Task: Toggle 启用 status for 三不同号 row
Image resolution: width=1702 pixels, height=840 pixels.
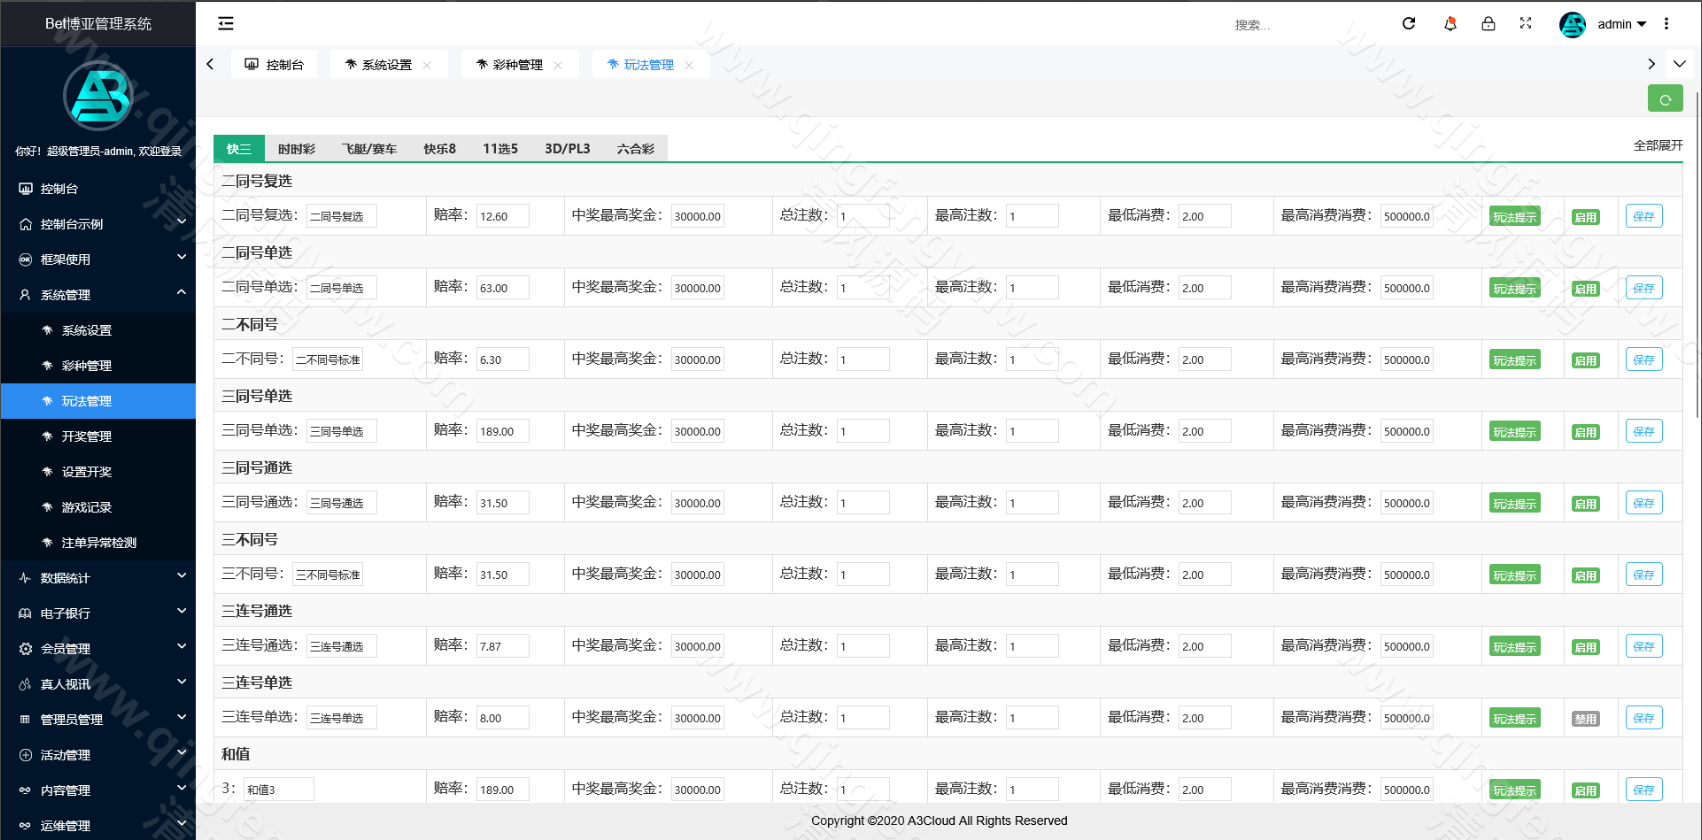Action: (1585, 576)
